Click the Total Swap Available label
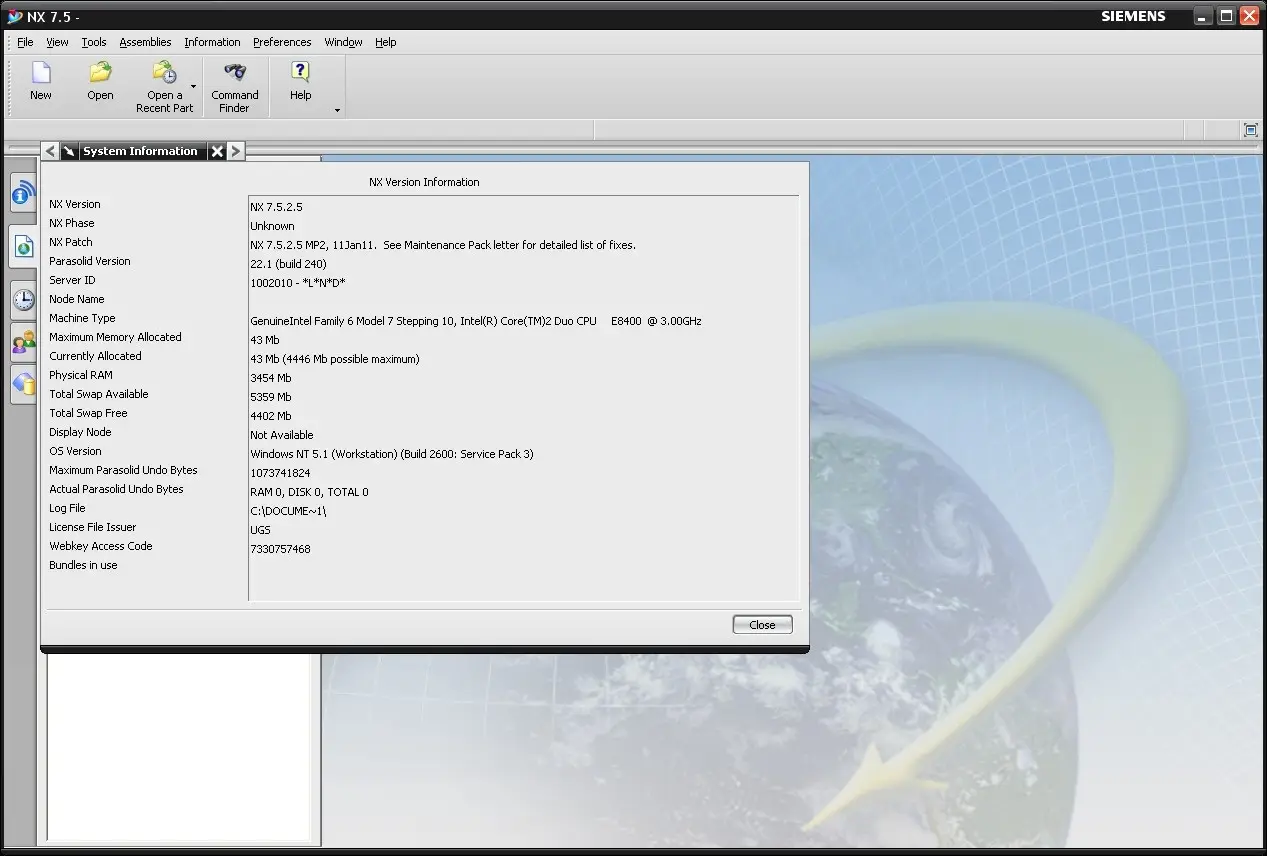1267x856 pixels. (99, 394)
